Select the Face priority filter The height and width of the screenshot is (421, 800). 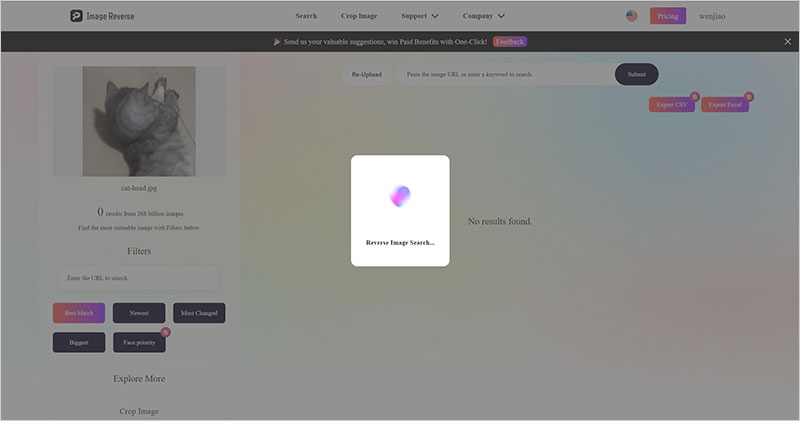point(139,342)
